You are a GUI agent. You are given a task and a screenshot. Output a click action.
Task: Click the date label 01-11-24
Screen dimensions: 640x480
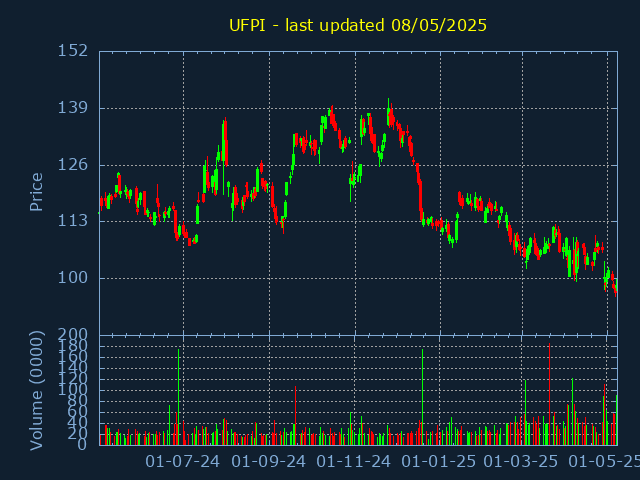[x=353, y=462]
